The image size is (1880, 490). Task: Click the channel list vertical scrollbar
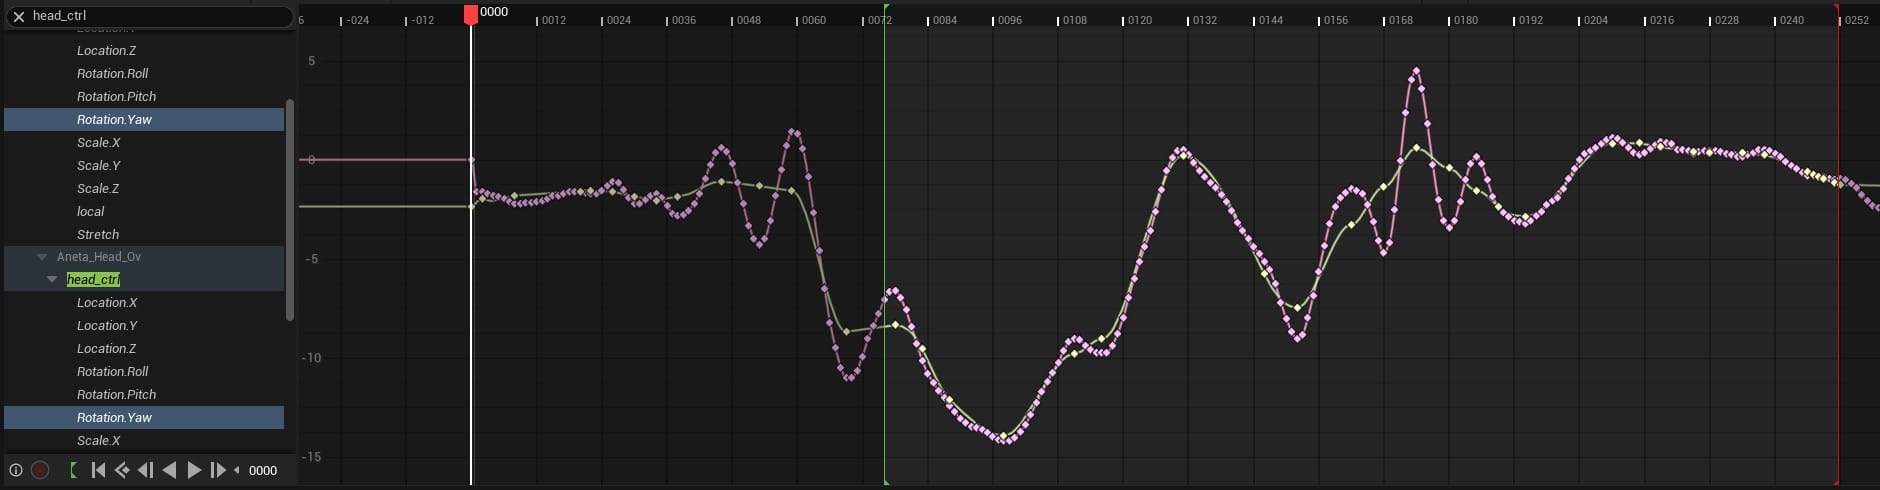click(290, 210)
